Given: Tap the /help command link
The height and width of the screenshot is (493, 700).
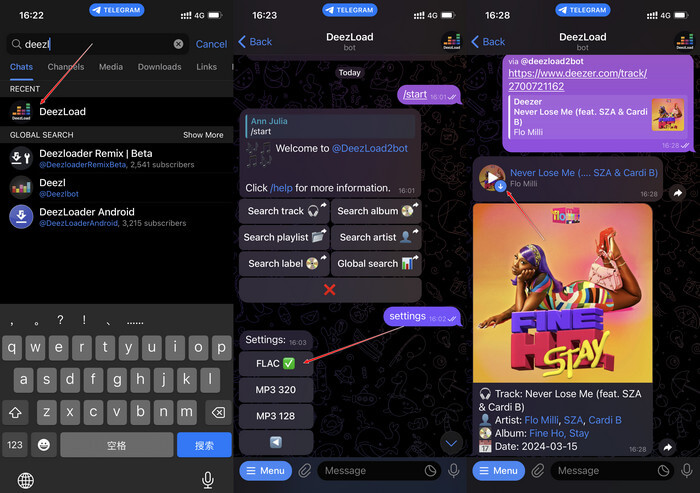Looking at the screenshot, I should pyautogui.click(x=281, y=188).
